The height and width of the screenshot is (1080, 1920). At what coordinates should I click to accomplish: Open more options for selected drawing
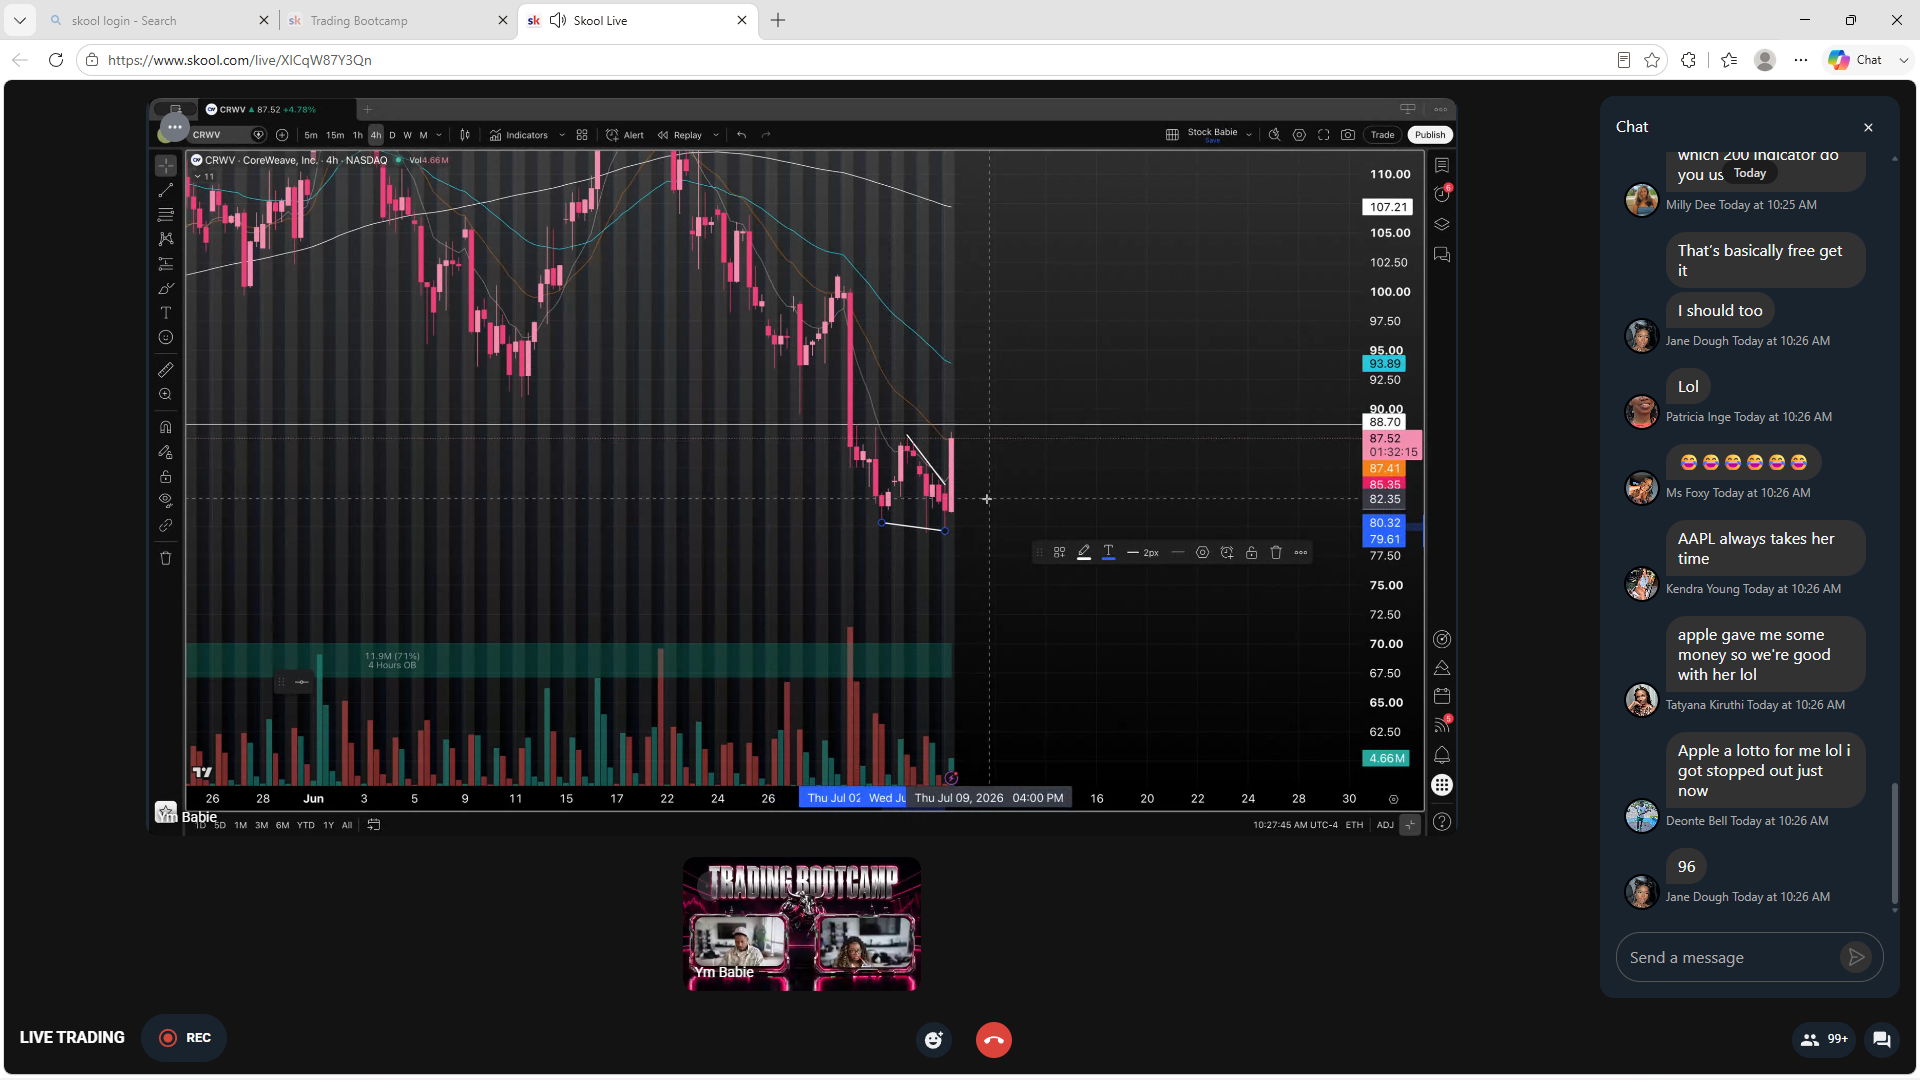coord(1301,553)
